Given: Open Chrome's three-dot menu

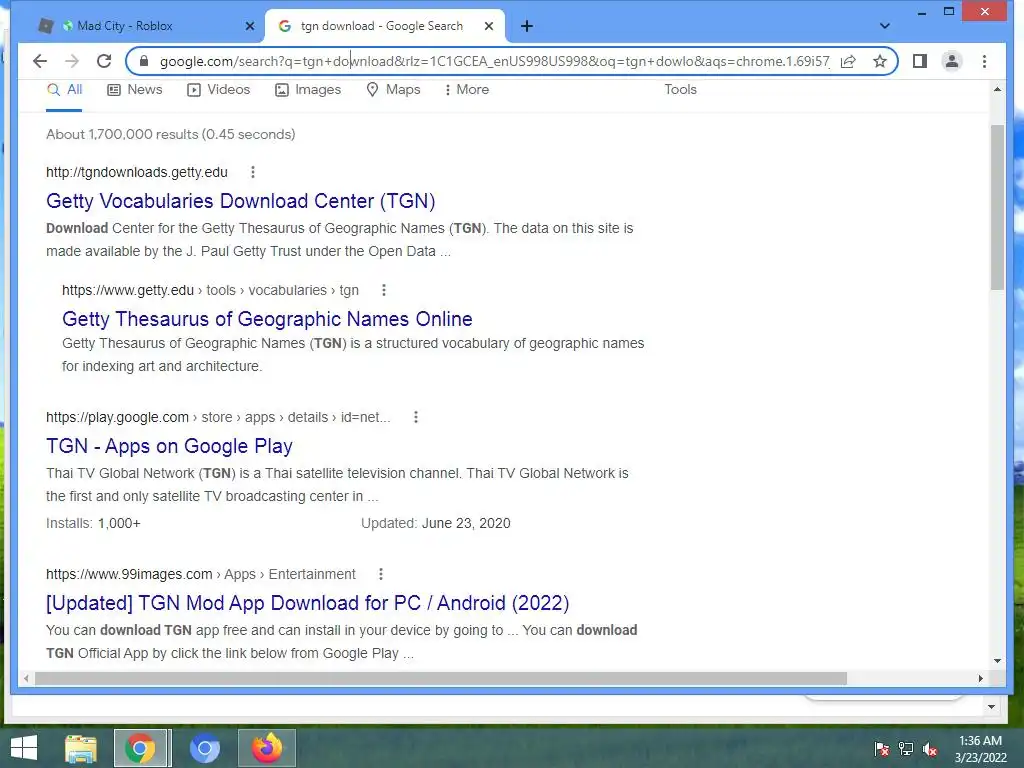Looking at the screenshot, I should pyautogui.click(x=984, y=61).
